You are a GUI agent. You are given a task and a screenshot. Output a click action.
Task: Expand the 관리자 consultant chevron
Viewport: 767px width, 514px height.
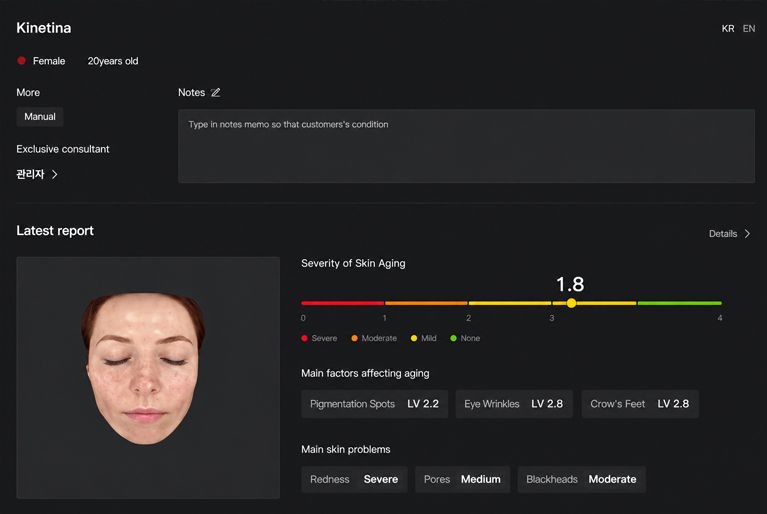(55, 174)
